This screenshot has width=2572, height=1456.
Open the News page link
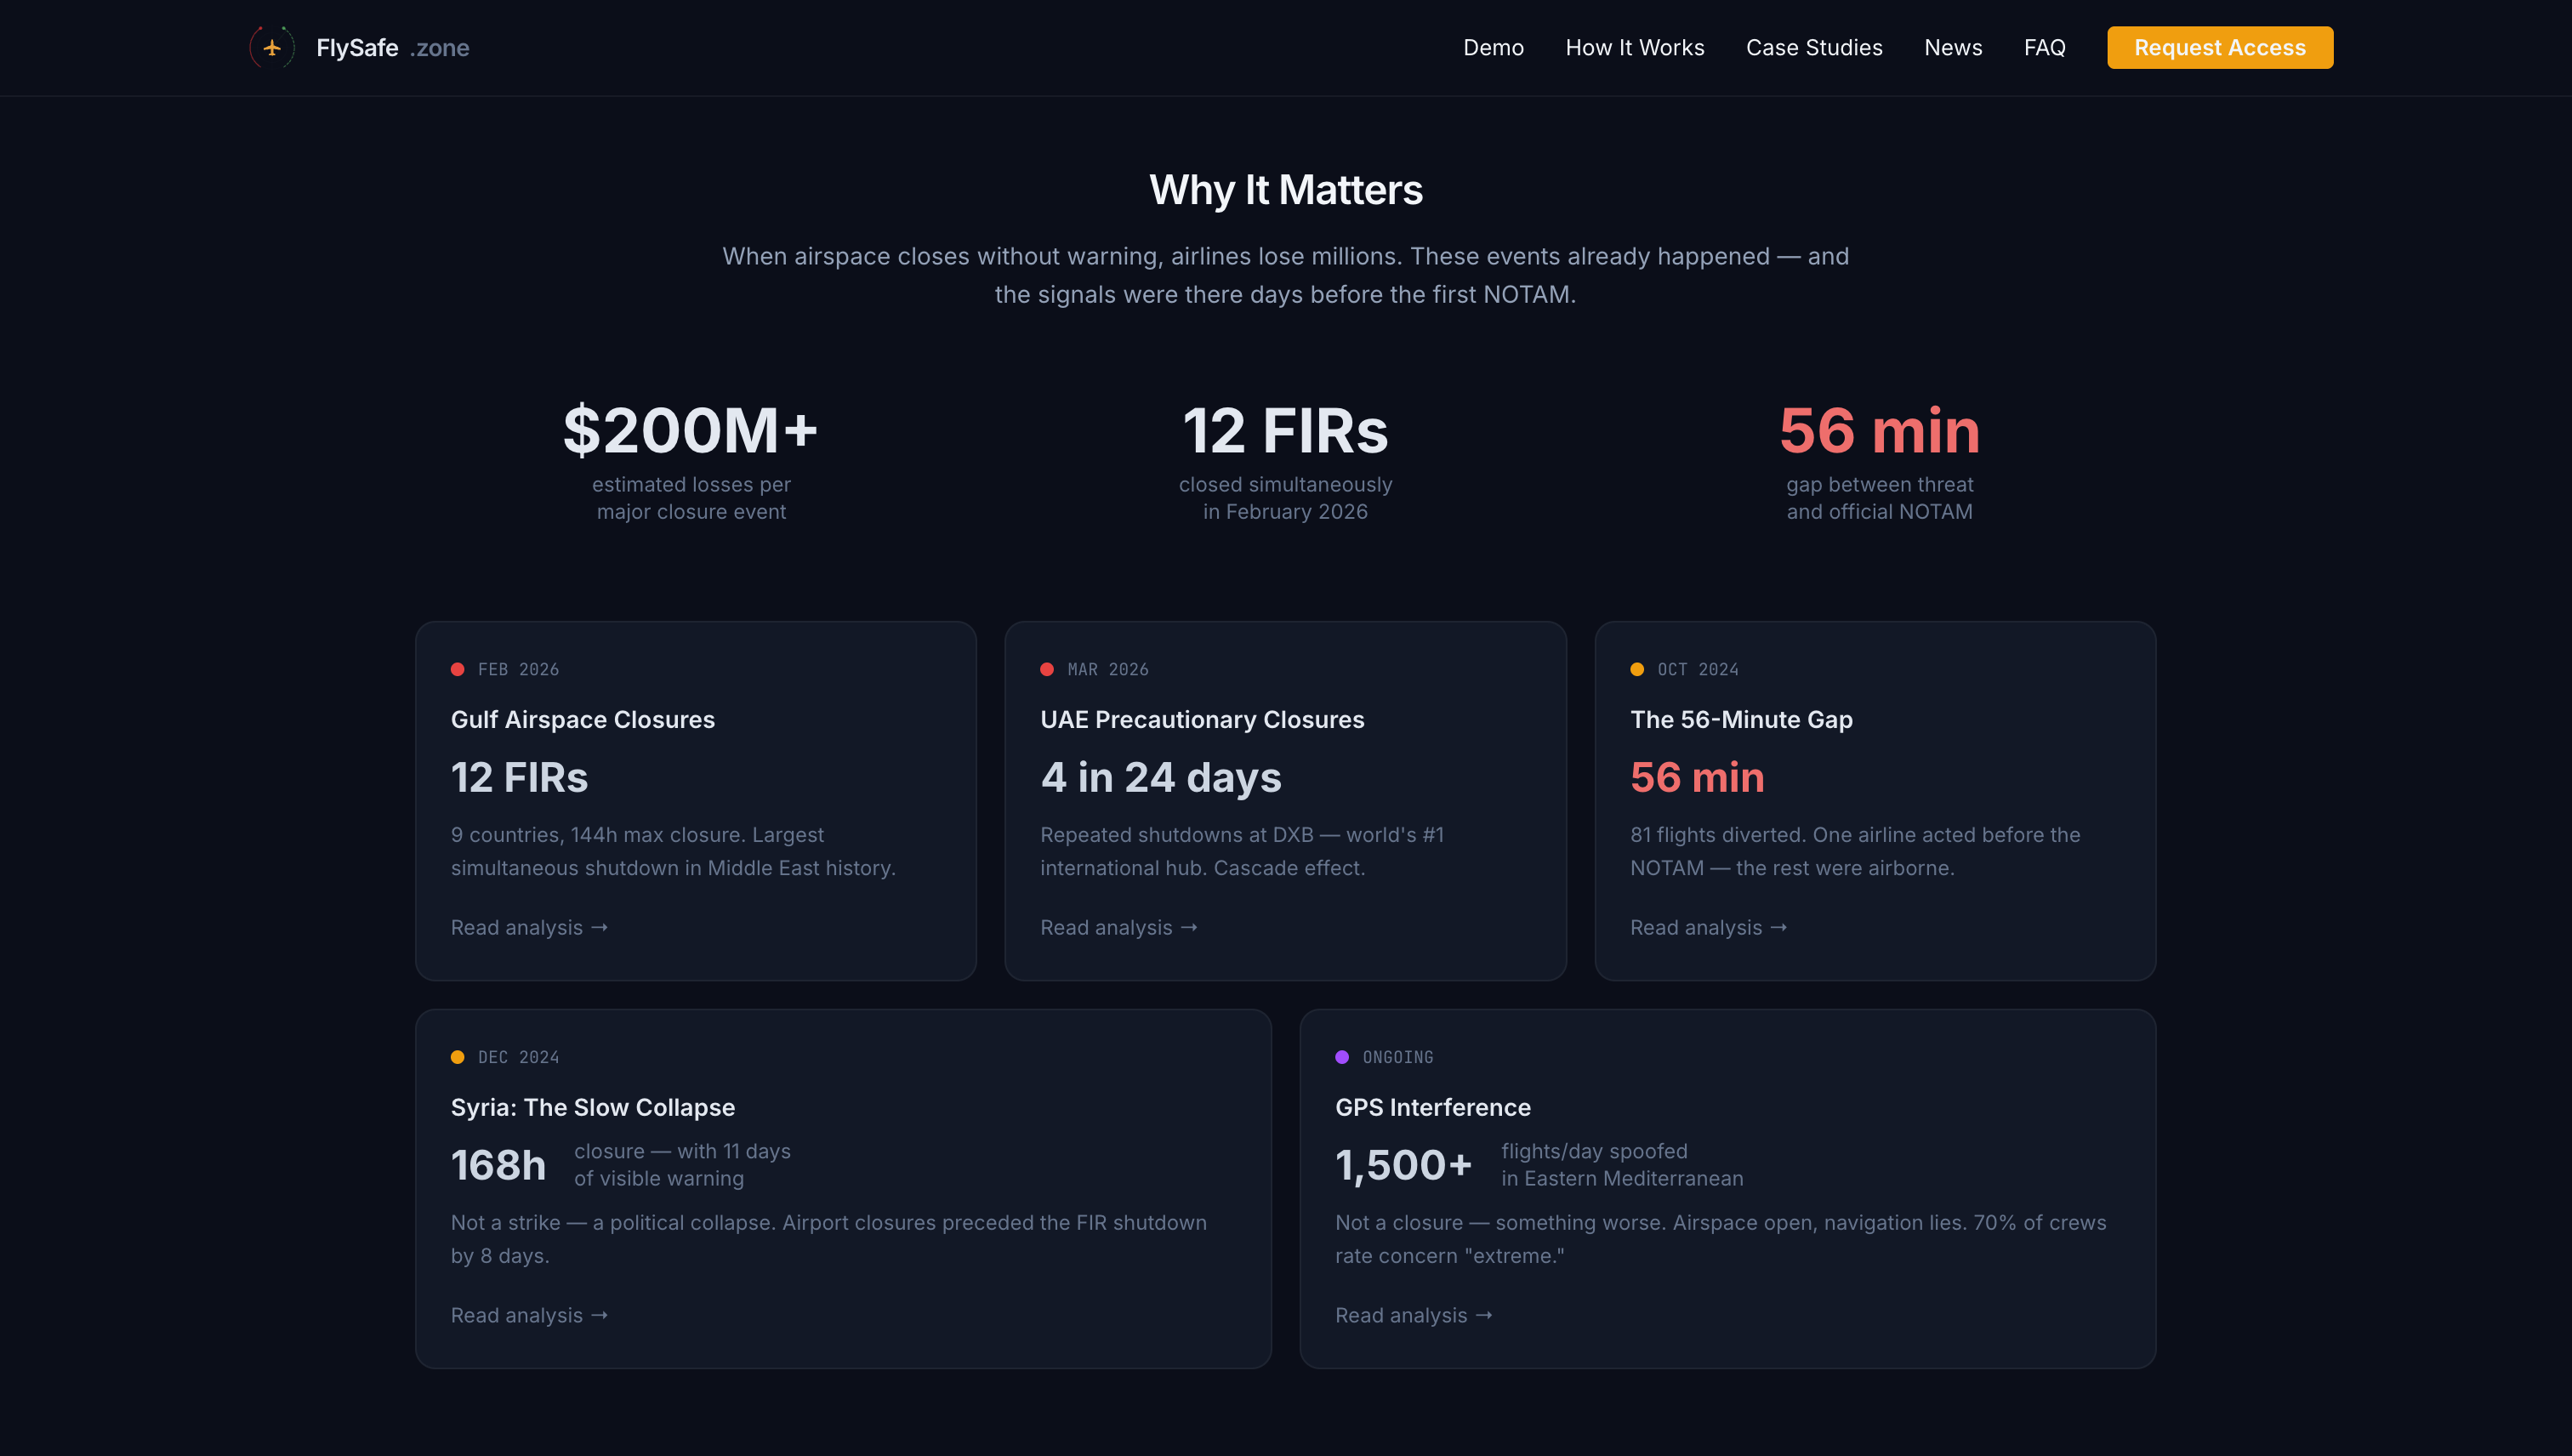[1952, 47]
